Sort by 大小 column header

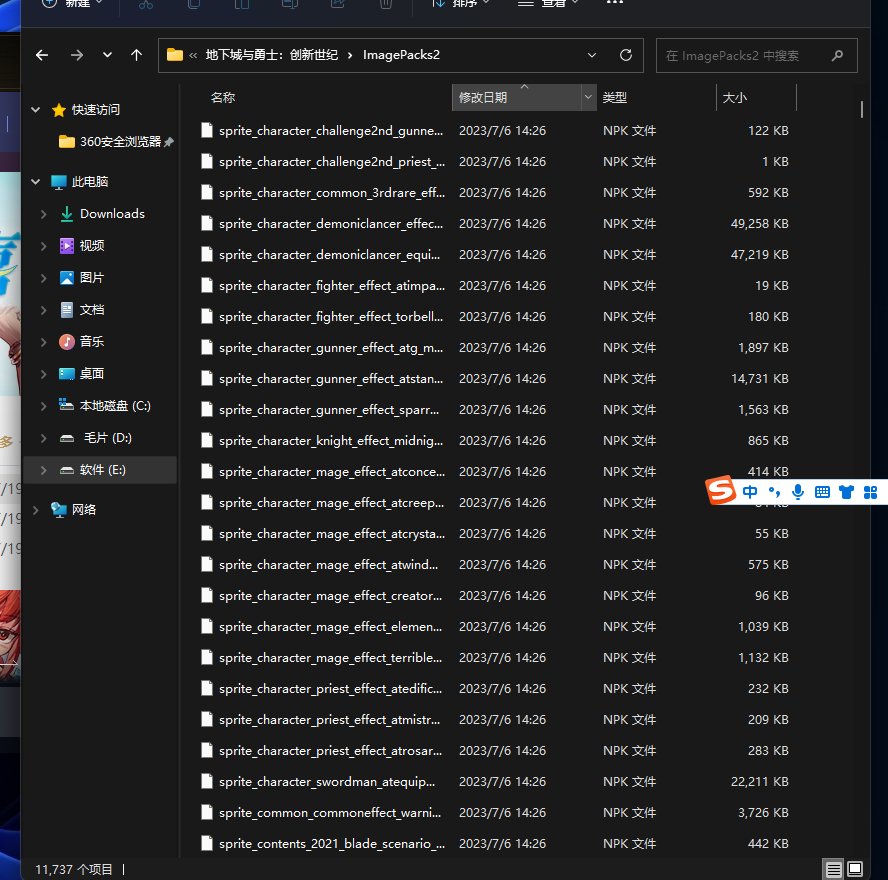(735, 97)
